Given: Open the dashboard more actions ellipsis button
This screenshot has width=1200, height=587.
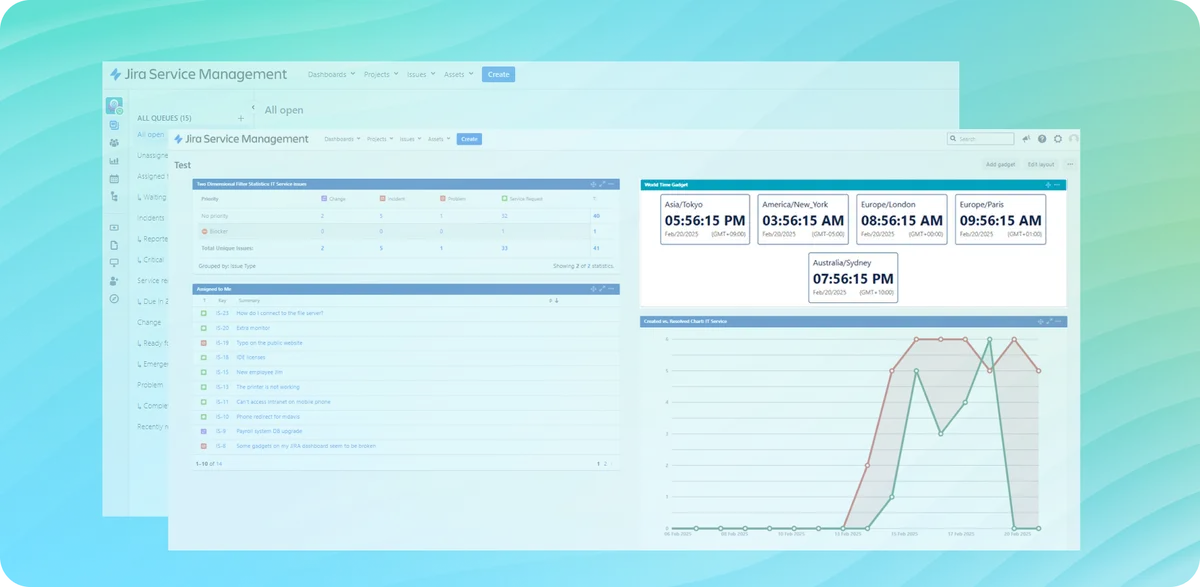Looking at the screenshot, I should (x=1070, y=164).
